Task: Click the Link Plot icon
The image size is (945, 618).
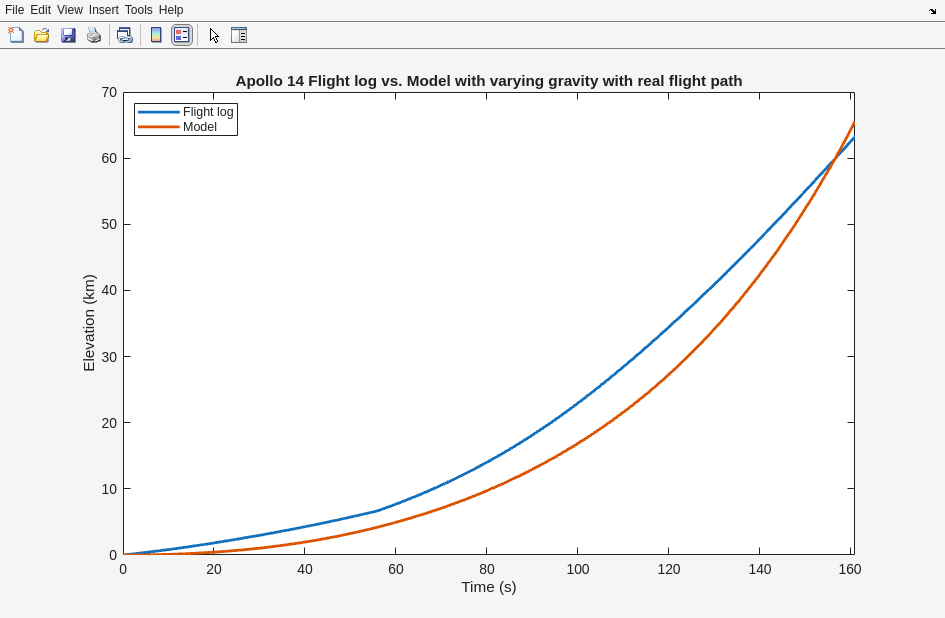Action: 124,35
